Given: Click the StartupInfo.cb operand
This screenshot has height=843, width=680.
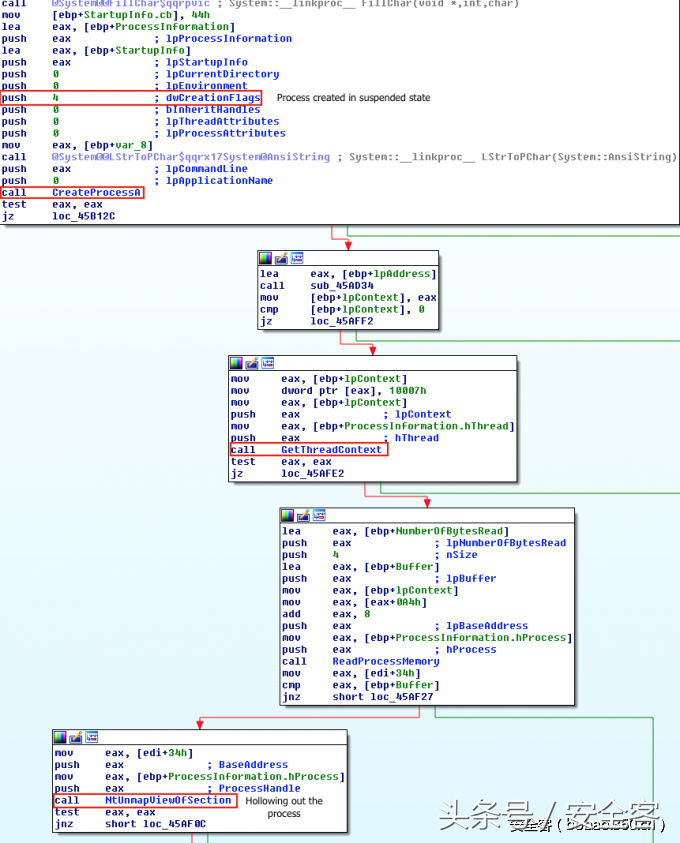Looking at the screenshot, I should 127,15.
